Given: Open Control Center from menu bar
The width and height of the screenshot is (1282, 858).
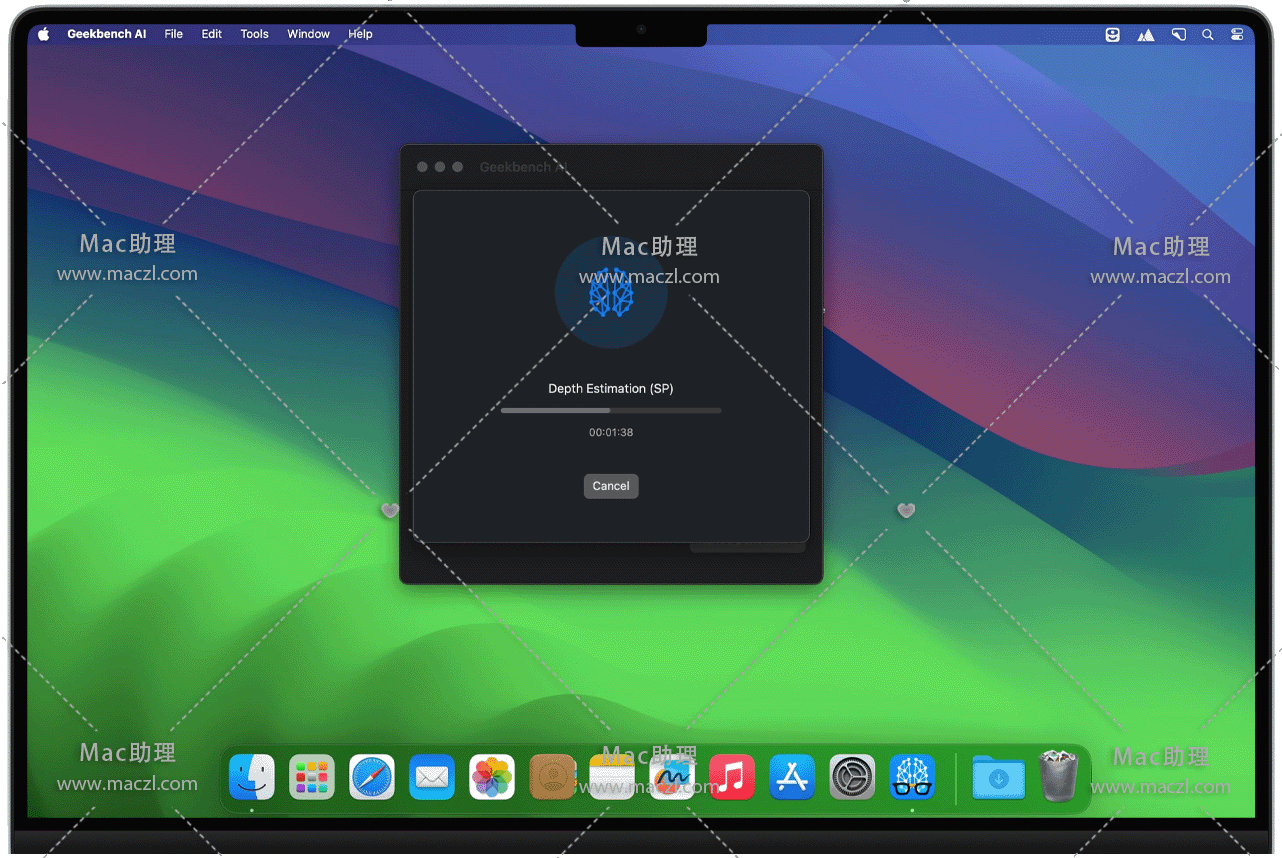Looking at the screenshot, I should click(1237, 34).
